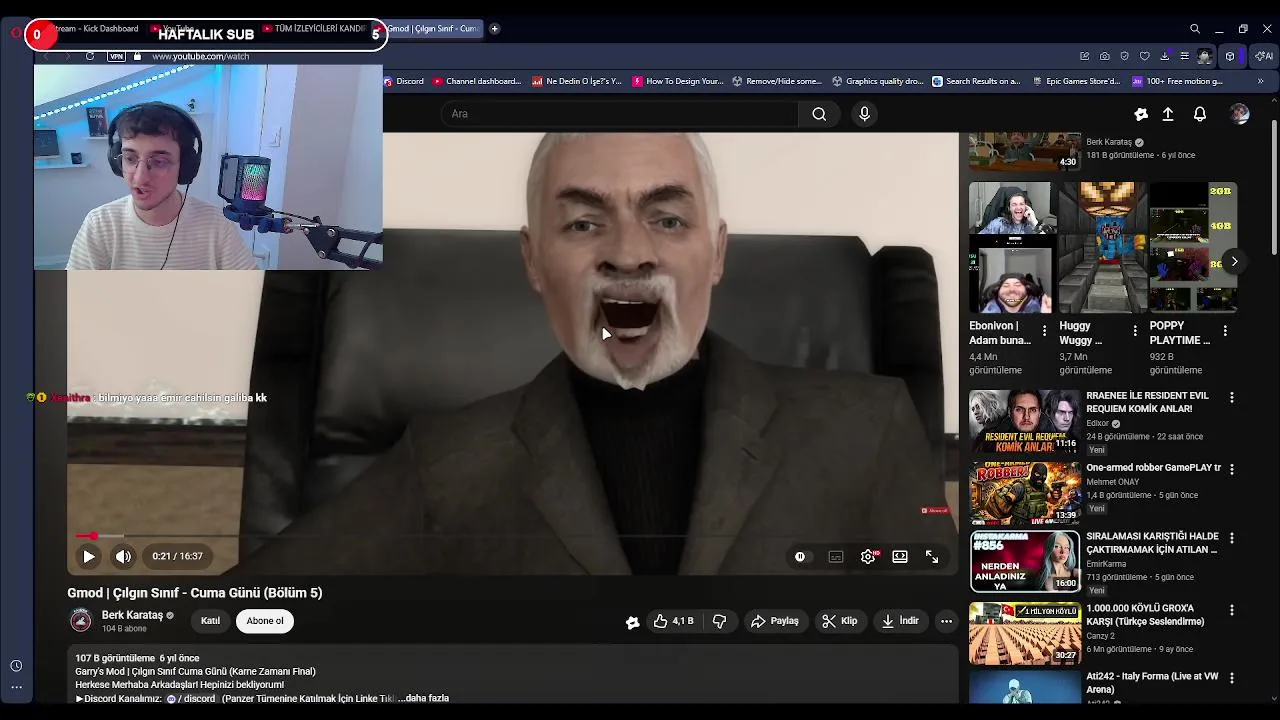The height and width of the screenshot is (720, 1280).
Task: Start voice search with microphone icon
Action: coord(865,114)
